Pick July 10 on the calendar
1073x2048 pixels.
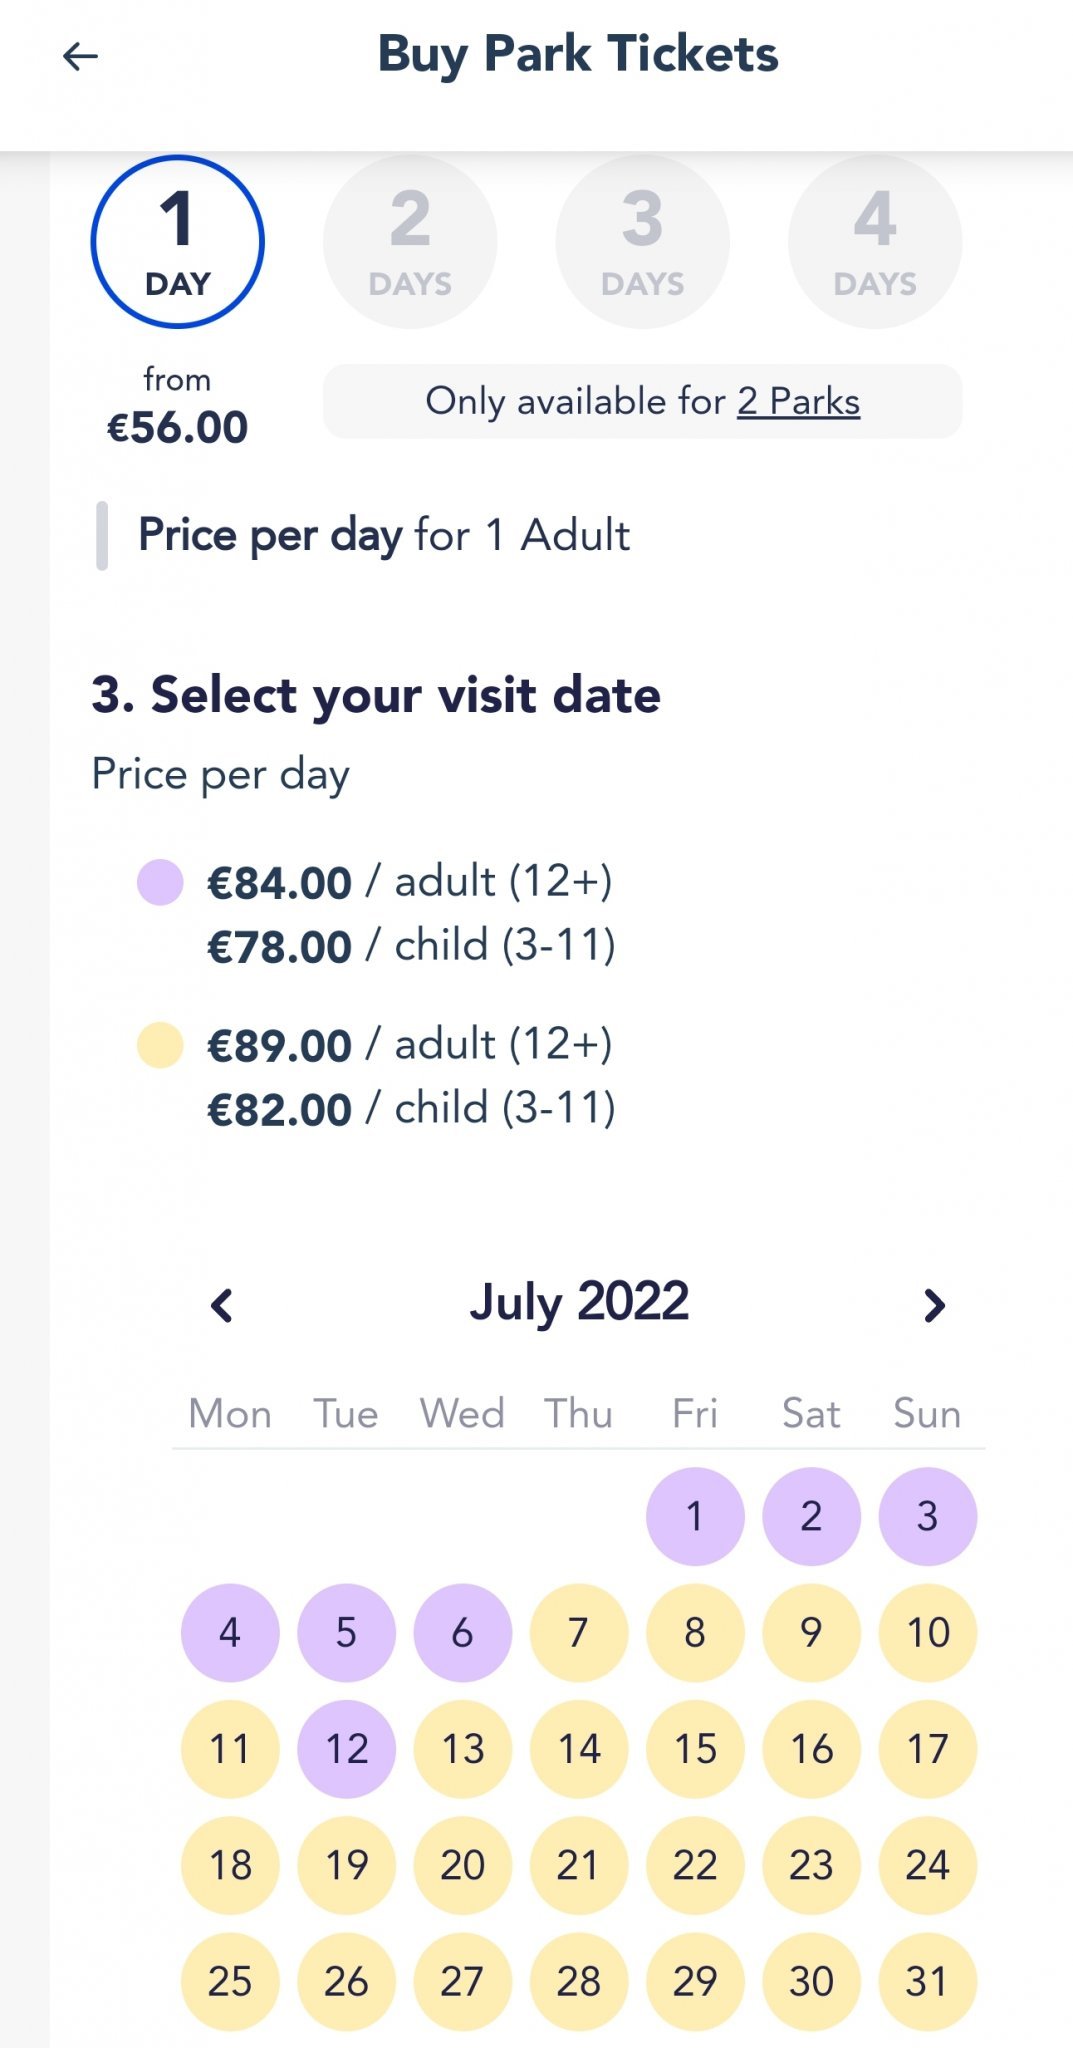(x=927, y=1633)
